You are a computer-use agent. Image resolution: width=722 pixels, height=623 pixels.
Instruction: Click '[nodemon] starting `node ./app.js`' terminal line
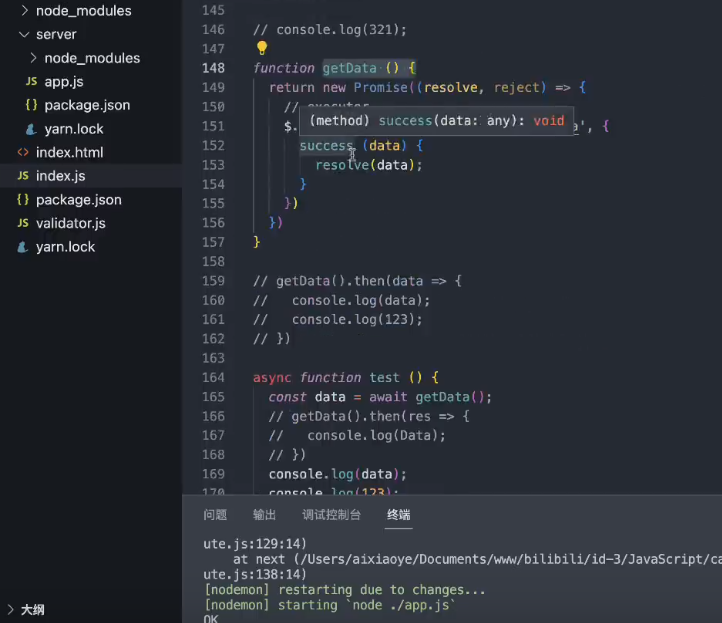[330, 605]
